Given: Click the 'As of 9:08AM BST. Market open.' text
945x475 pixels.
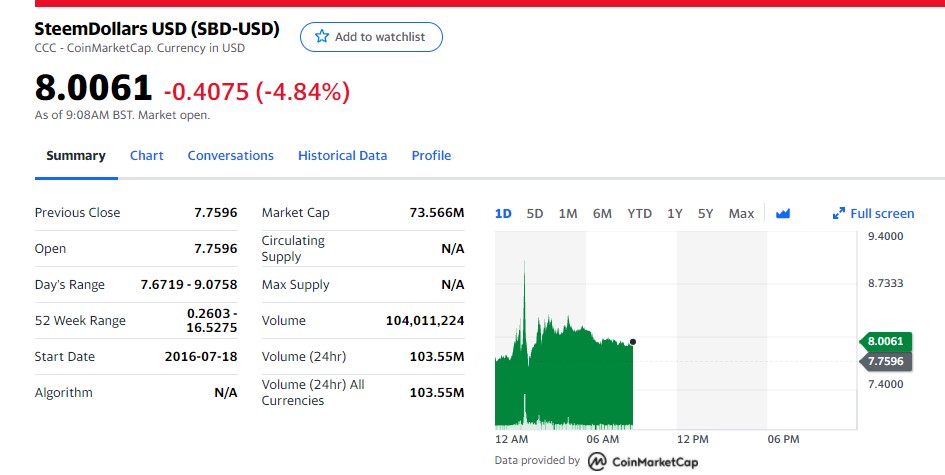Looking at the screenshot, I should pyautogui.click(x=122, y=115).
